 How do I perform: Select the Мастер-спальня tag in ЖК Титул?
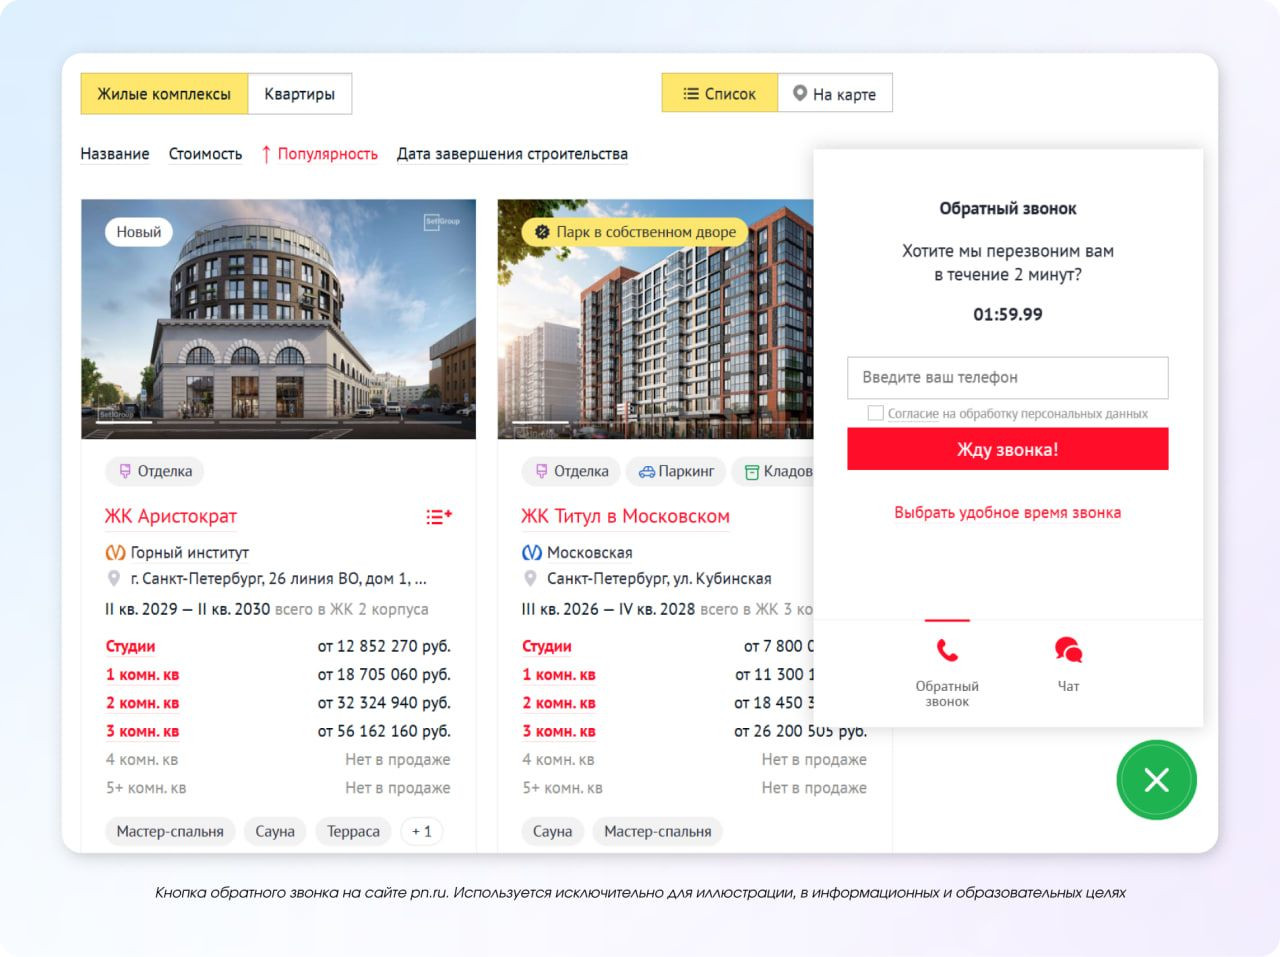pyautogui.click(x=658, y=831)
